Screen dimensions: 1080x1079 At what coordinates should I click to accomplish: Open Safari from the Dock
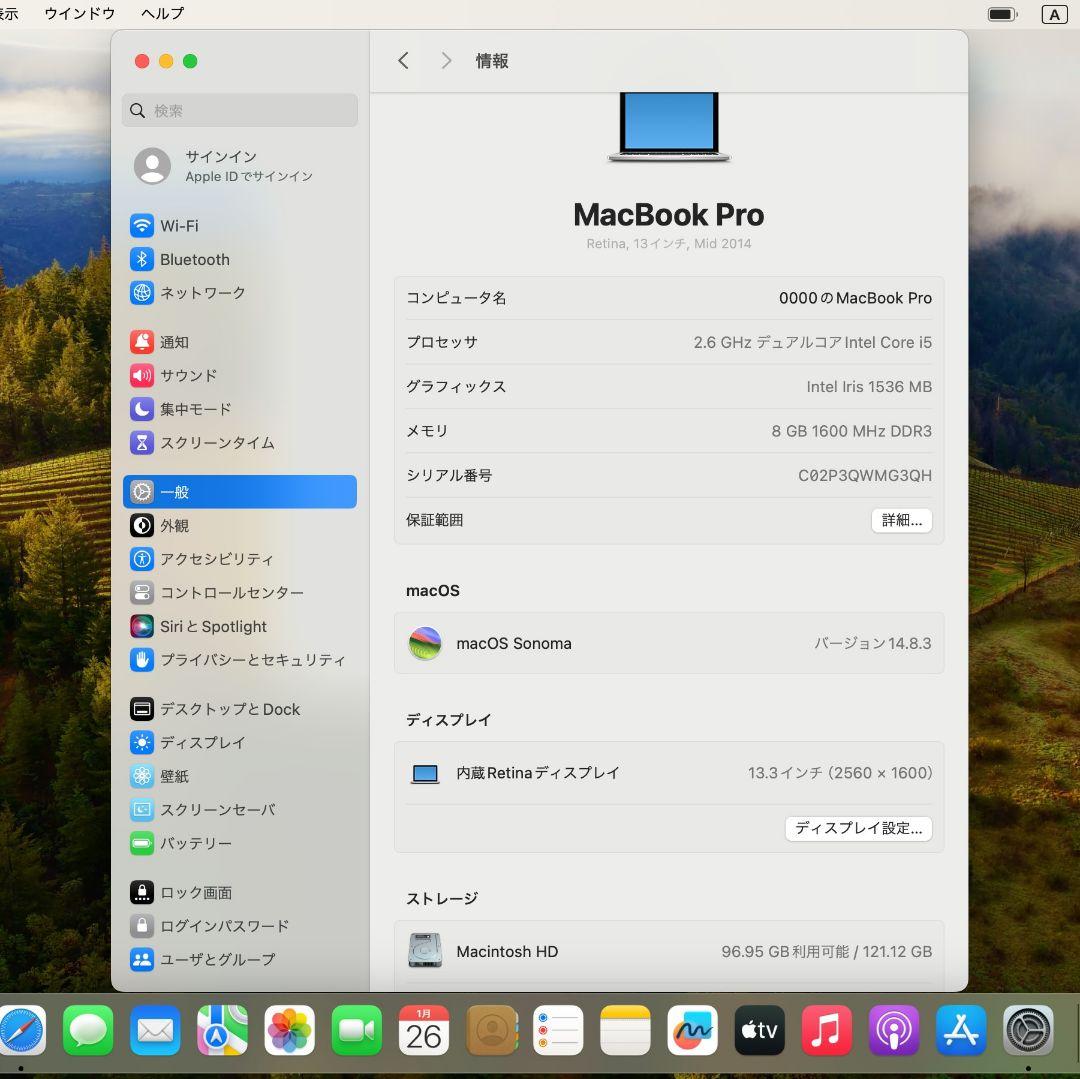(x=22, y=1030)
